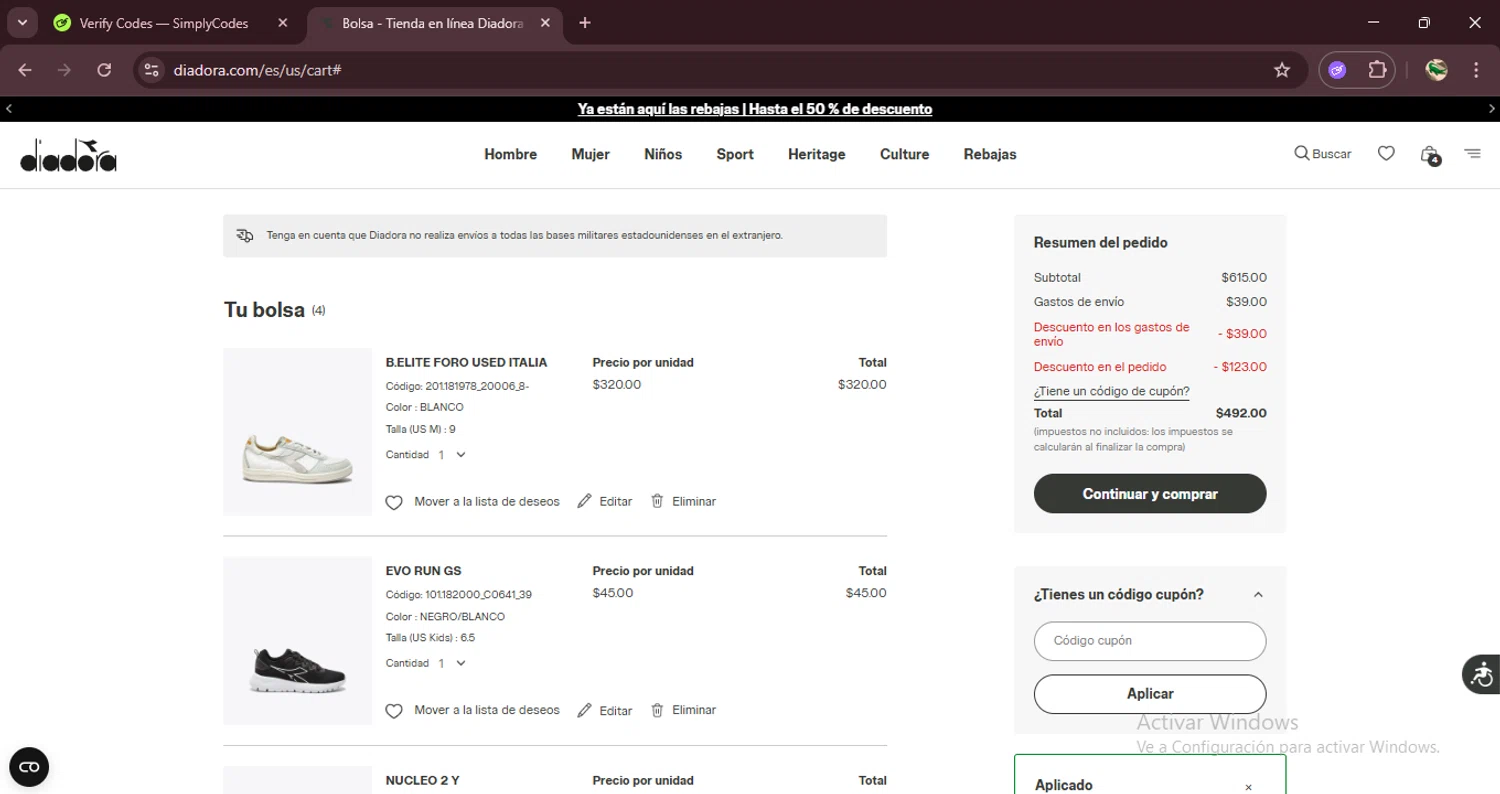Click product title B.ELITE FORO USED ITALIA
This screenshot has width=1500, height=794.
466,363
